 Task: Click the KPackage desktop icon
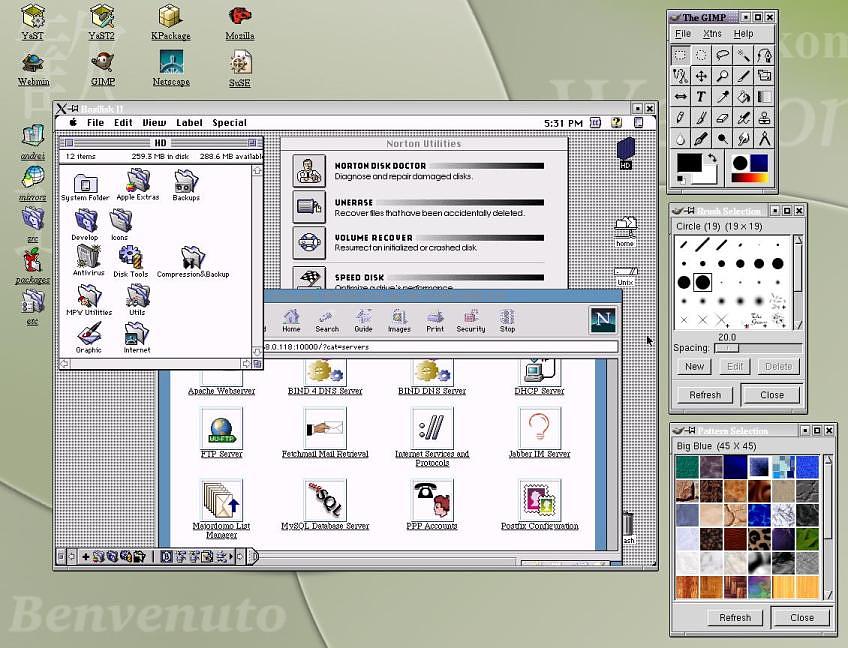(x=171, y=23)
